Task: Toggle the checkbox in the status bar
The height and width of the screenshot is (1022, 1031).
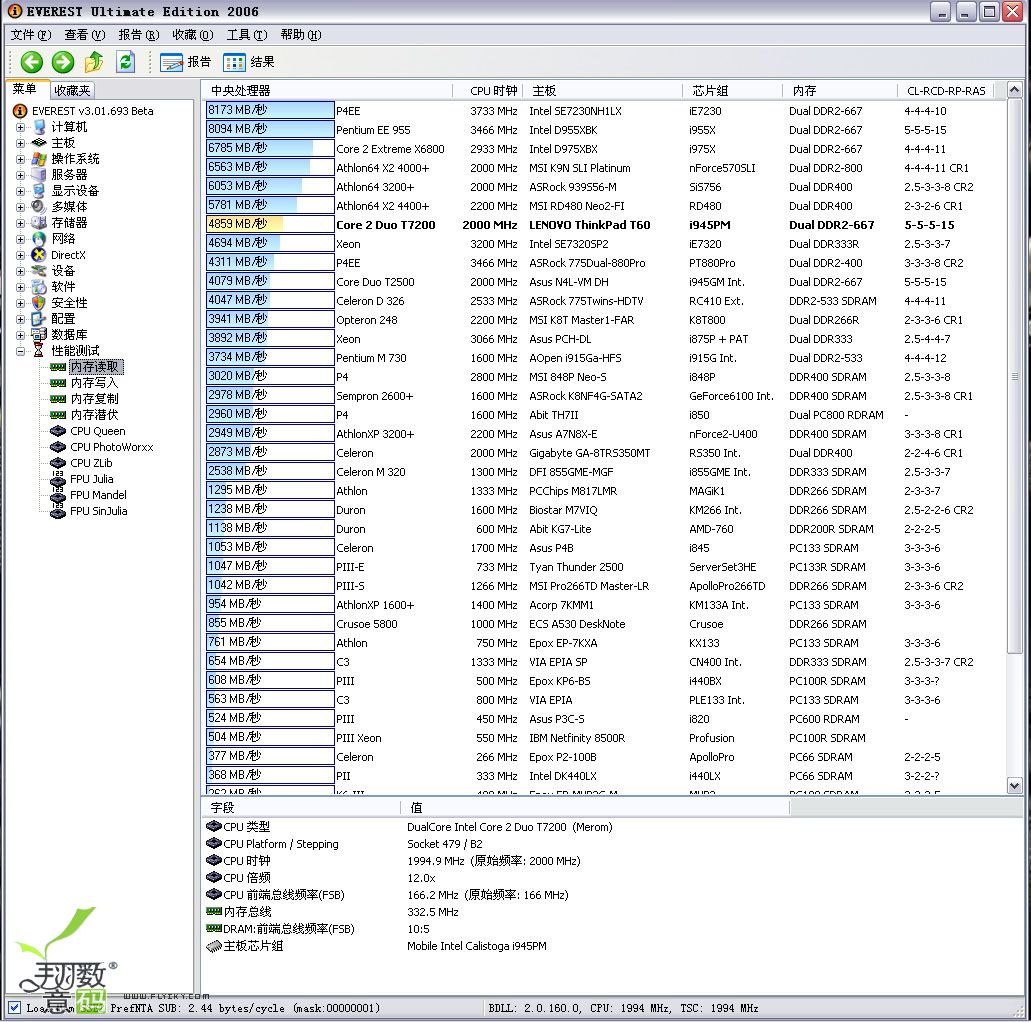Action: point(14,1008)
